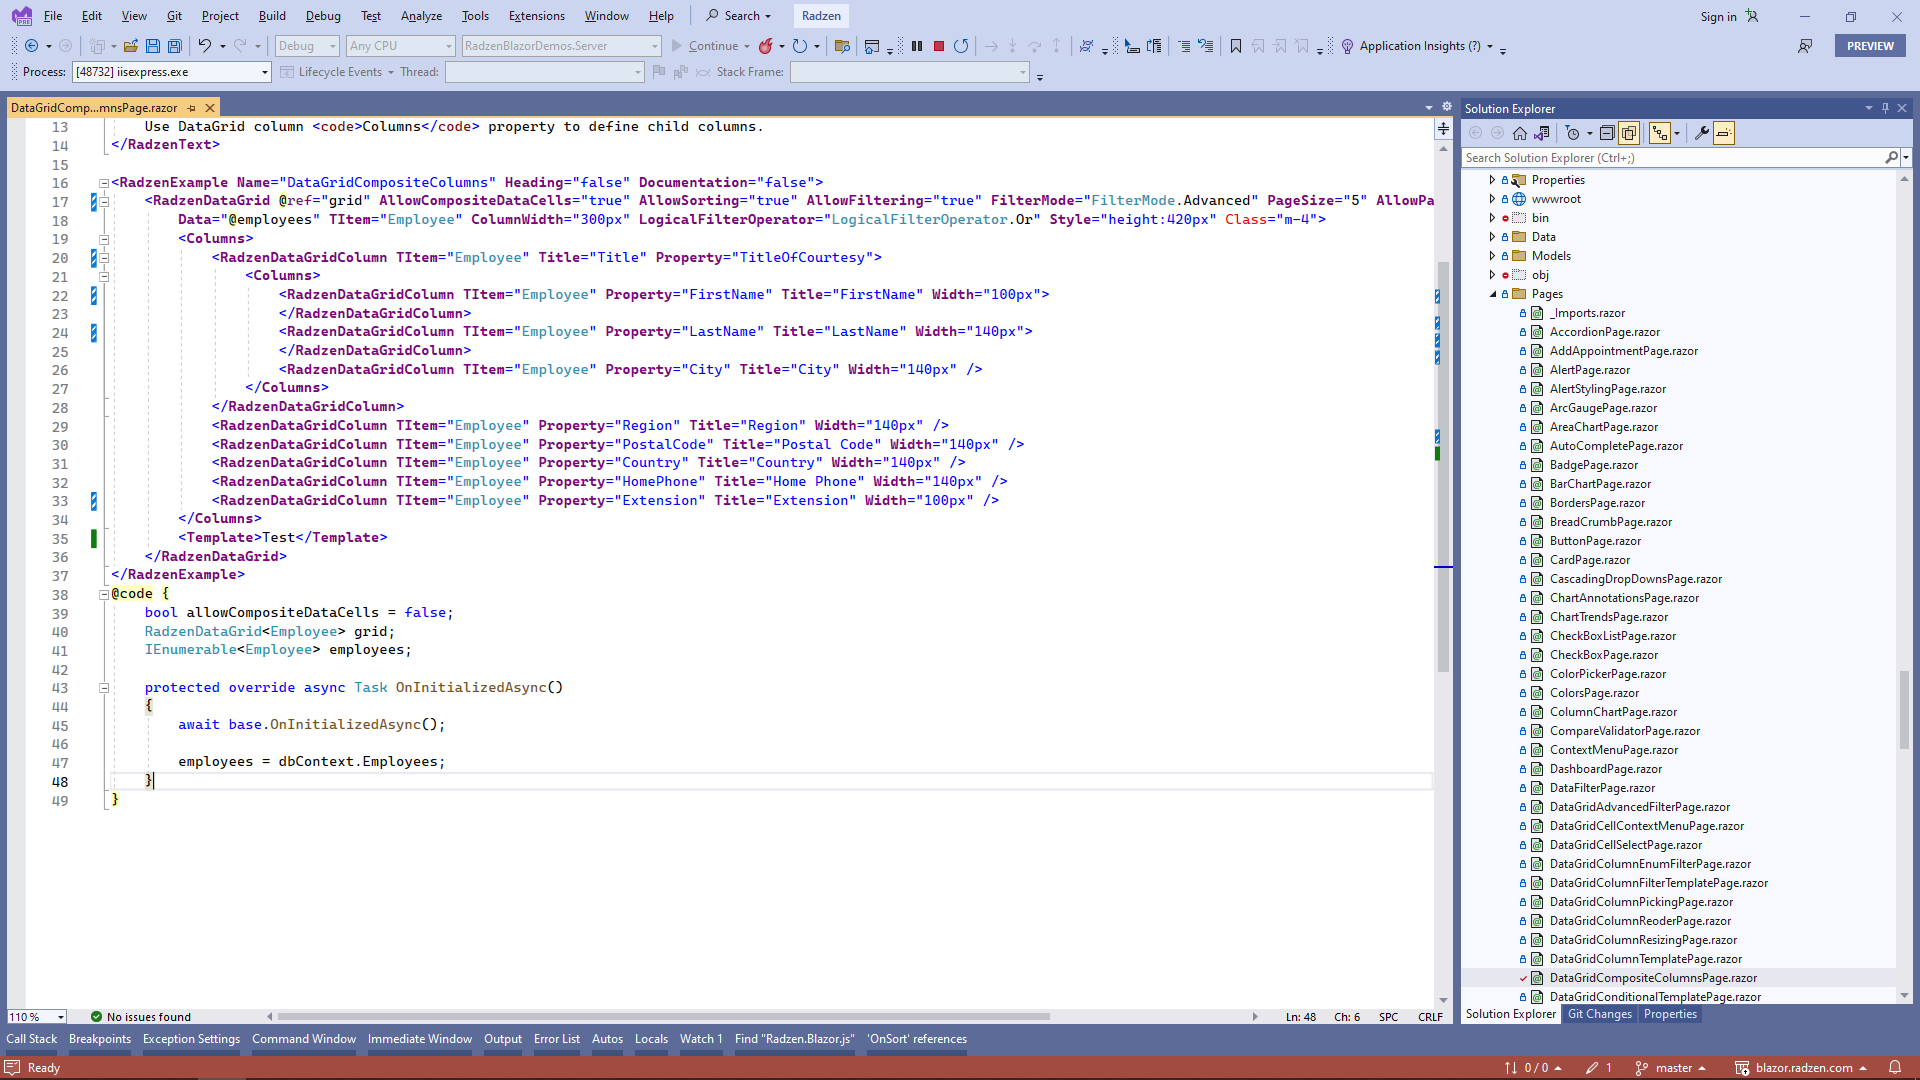The height and width of the screenshot is (1080, 1920).
Task: Toggle Show All Files in Solution Explorer
Action: pyautogui.click(x=1628, y=133)
